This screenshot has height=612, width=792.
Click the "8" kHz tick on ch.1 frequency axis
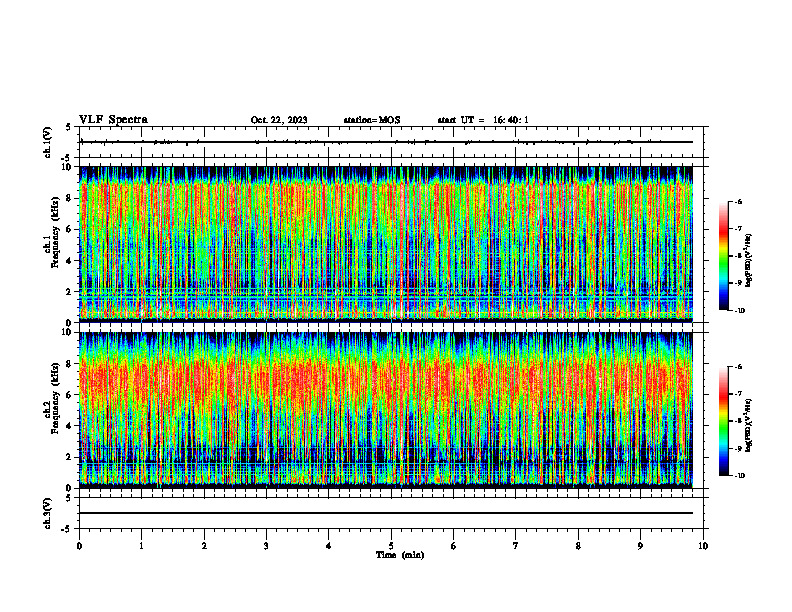tap(70, 198)
